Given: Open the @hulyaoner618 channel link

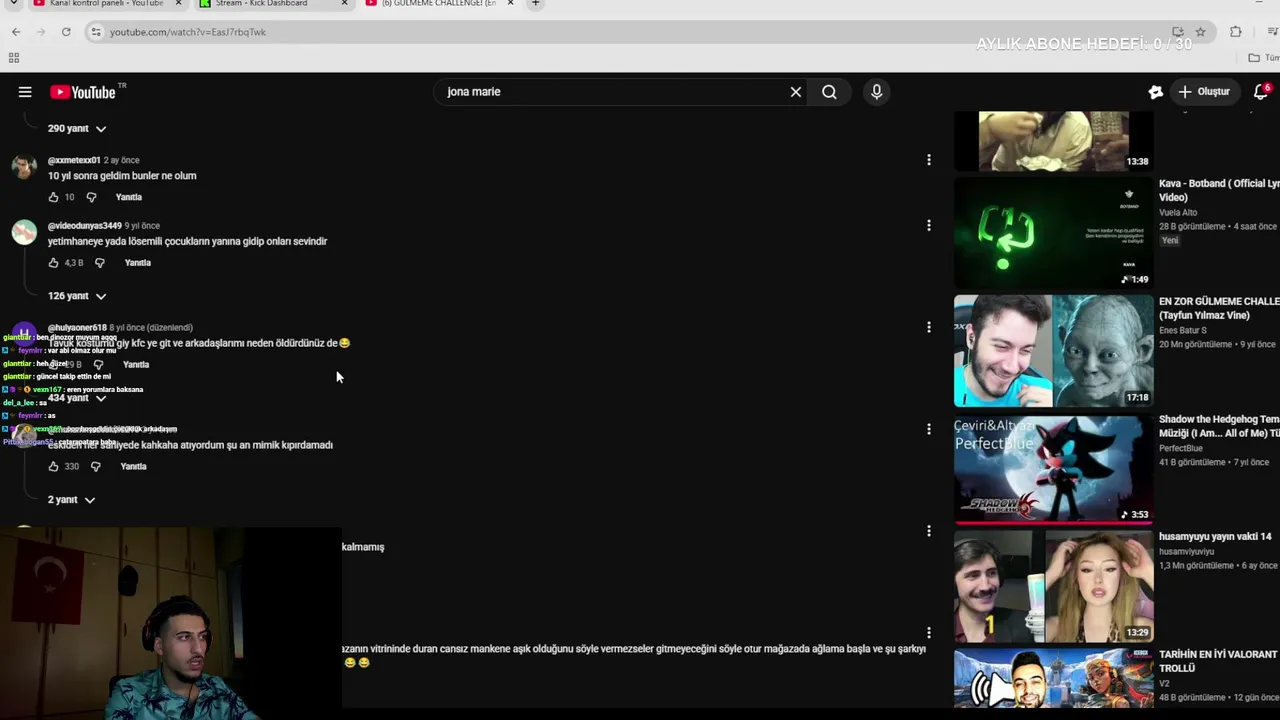Looking at the screenshot, I should tap(77, 328).
